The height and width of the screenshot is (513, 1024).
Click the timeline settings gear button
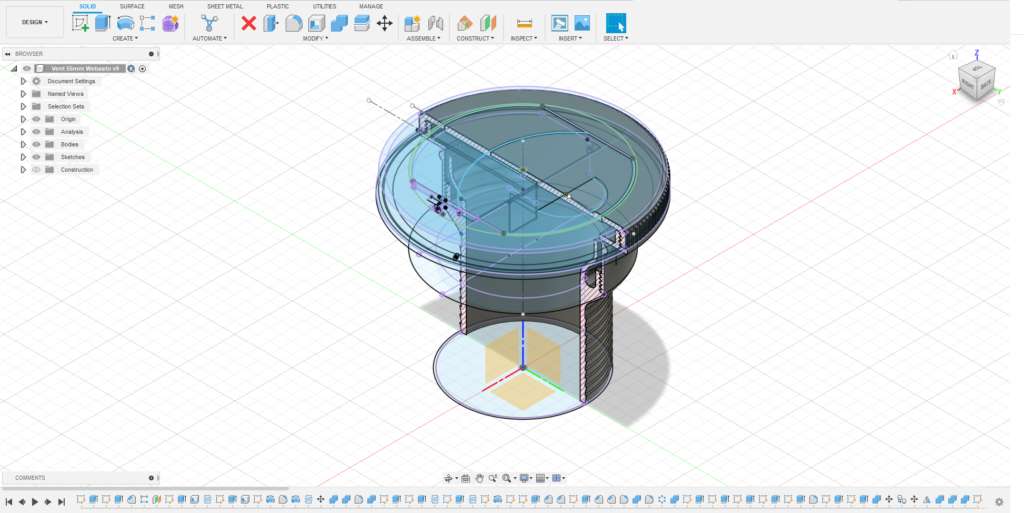[x=998, y=501]
